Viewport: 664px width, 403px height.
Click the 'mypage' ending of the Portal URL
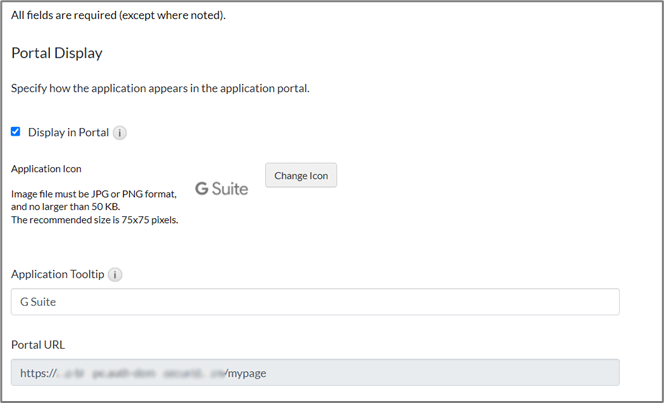tap(246, 373)
